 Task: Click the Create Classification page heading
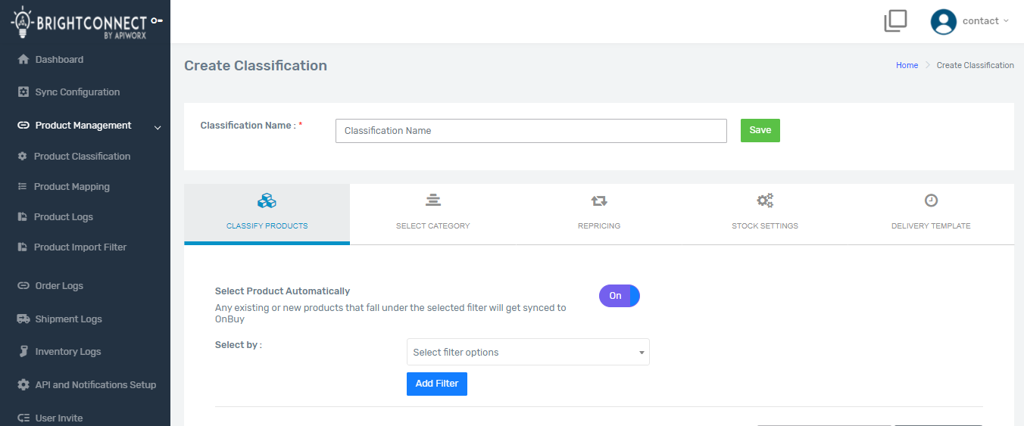255,65
